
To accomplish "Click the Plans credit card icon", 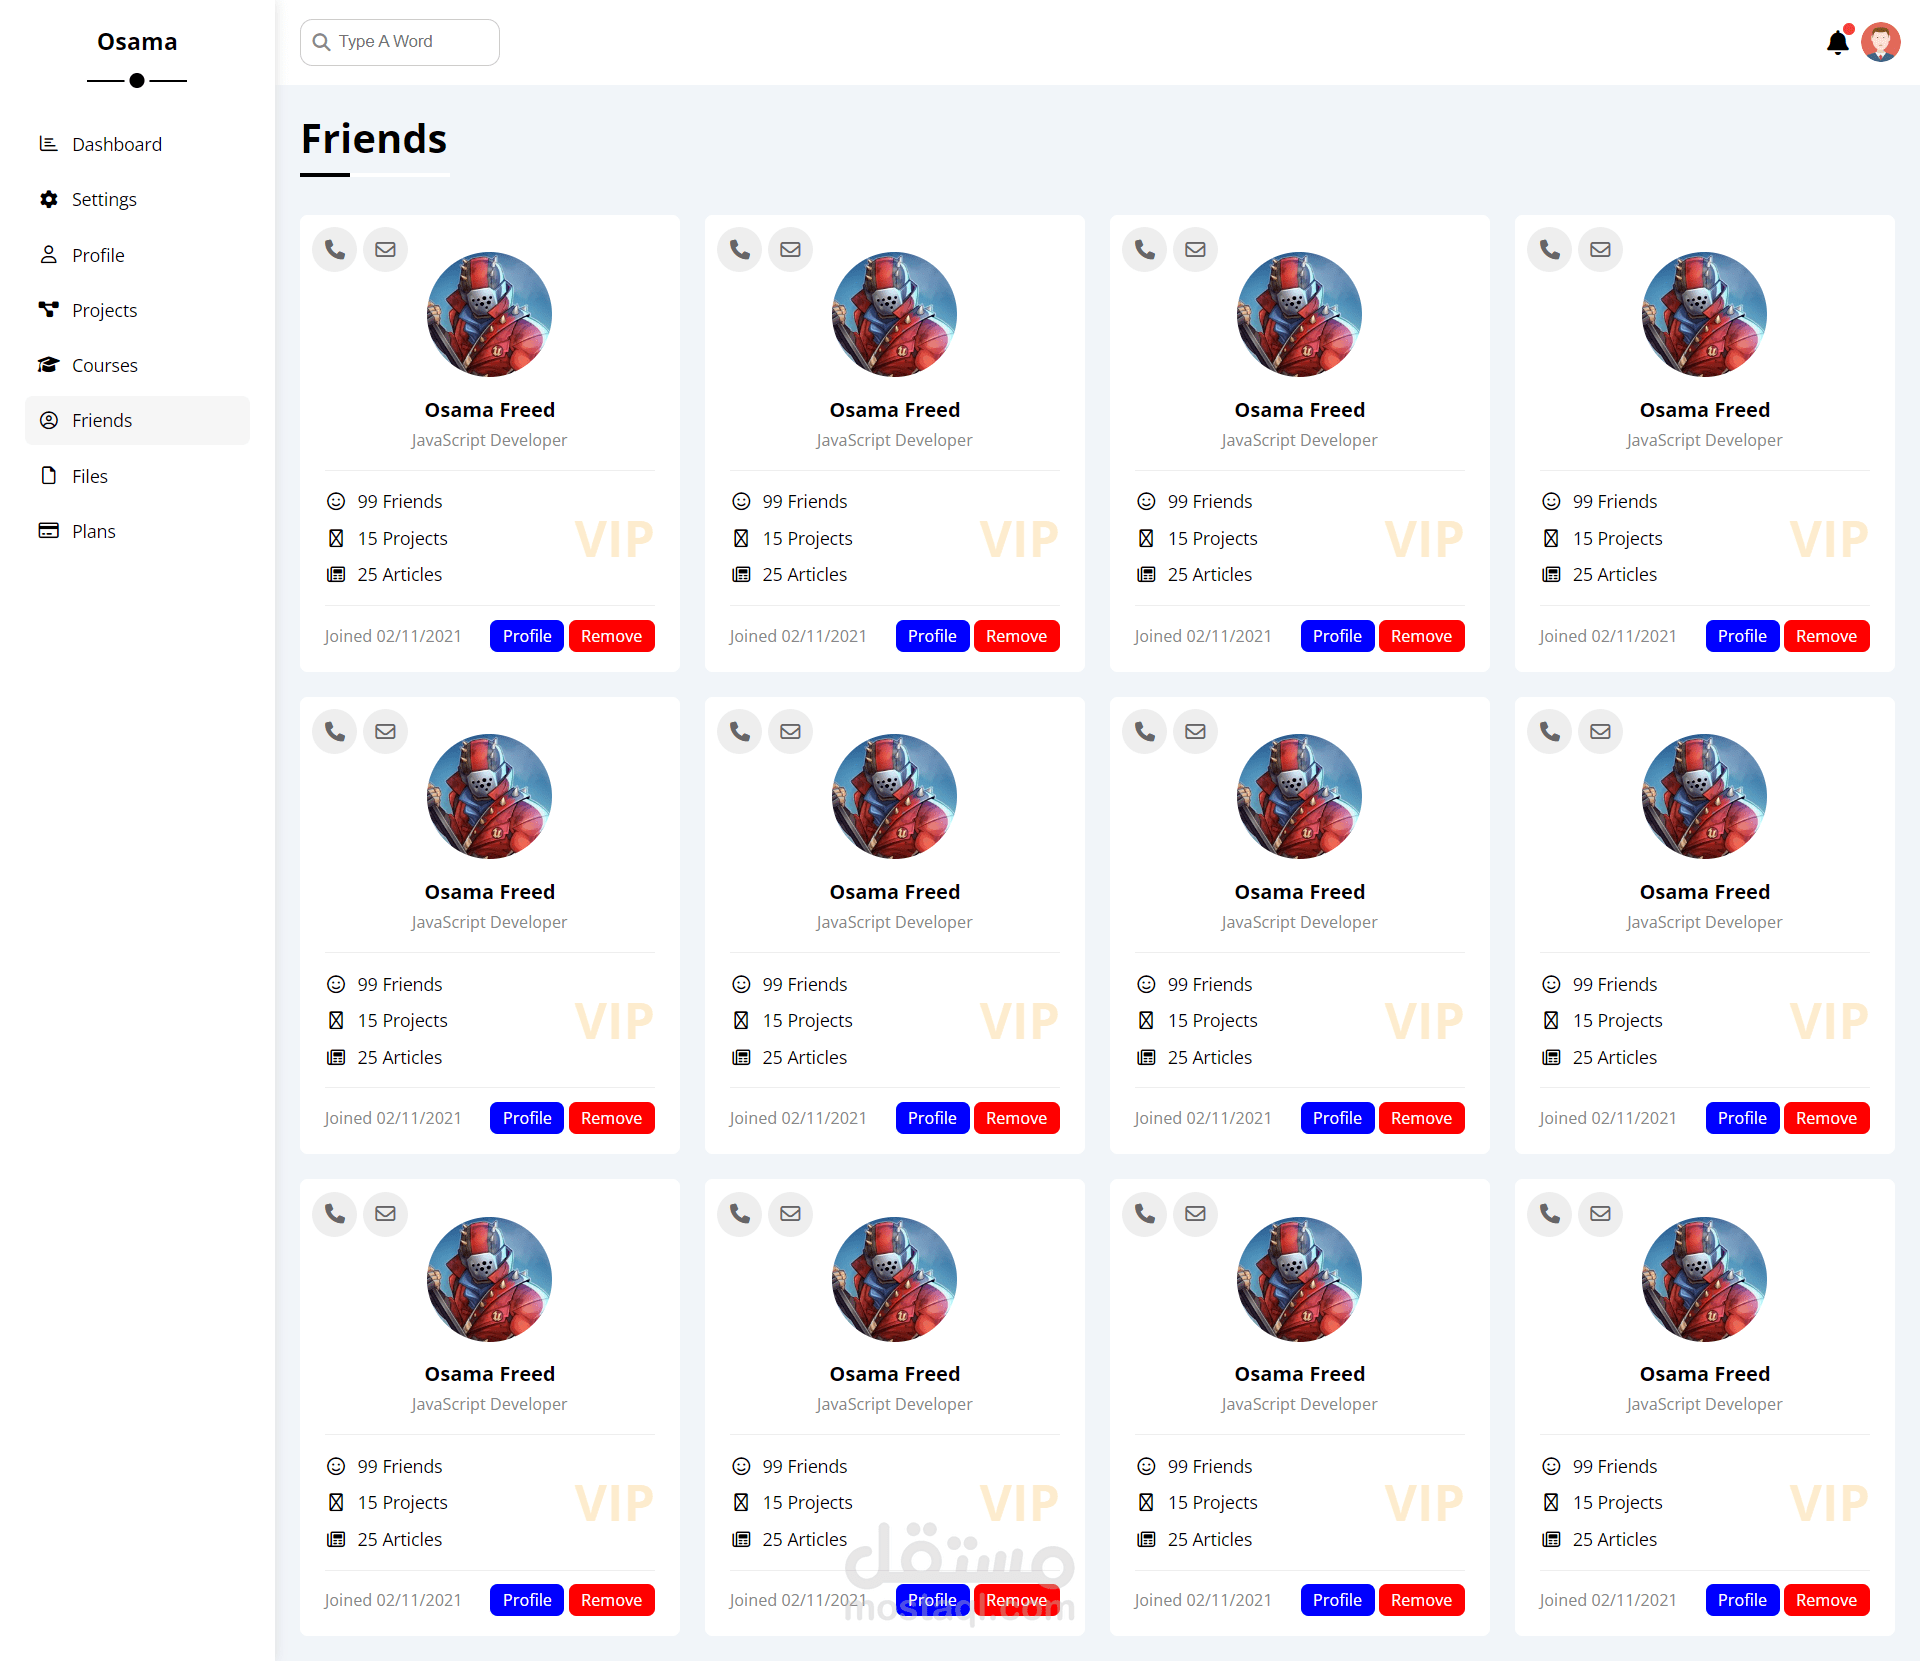I will tap(48, 531).
